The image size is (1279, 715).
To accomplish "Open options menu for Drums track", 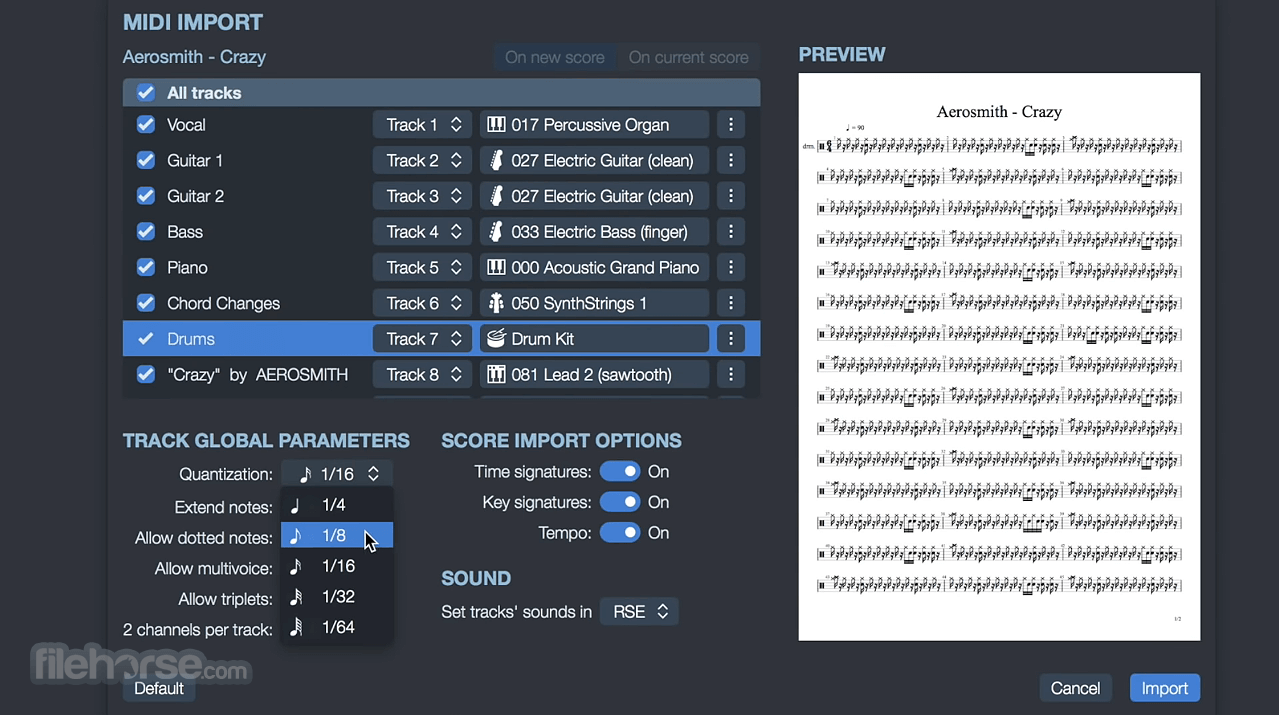I will coord(731,339).
